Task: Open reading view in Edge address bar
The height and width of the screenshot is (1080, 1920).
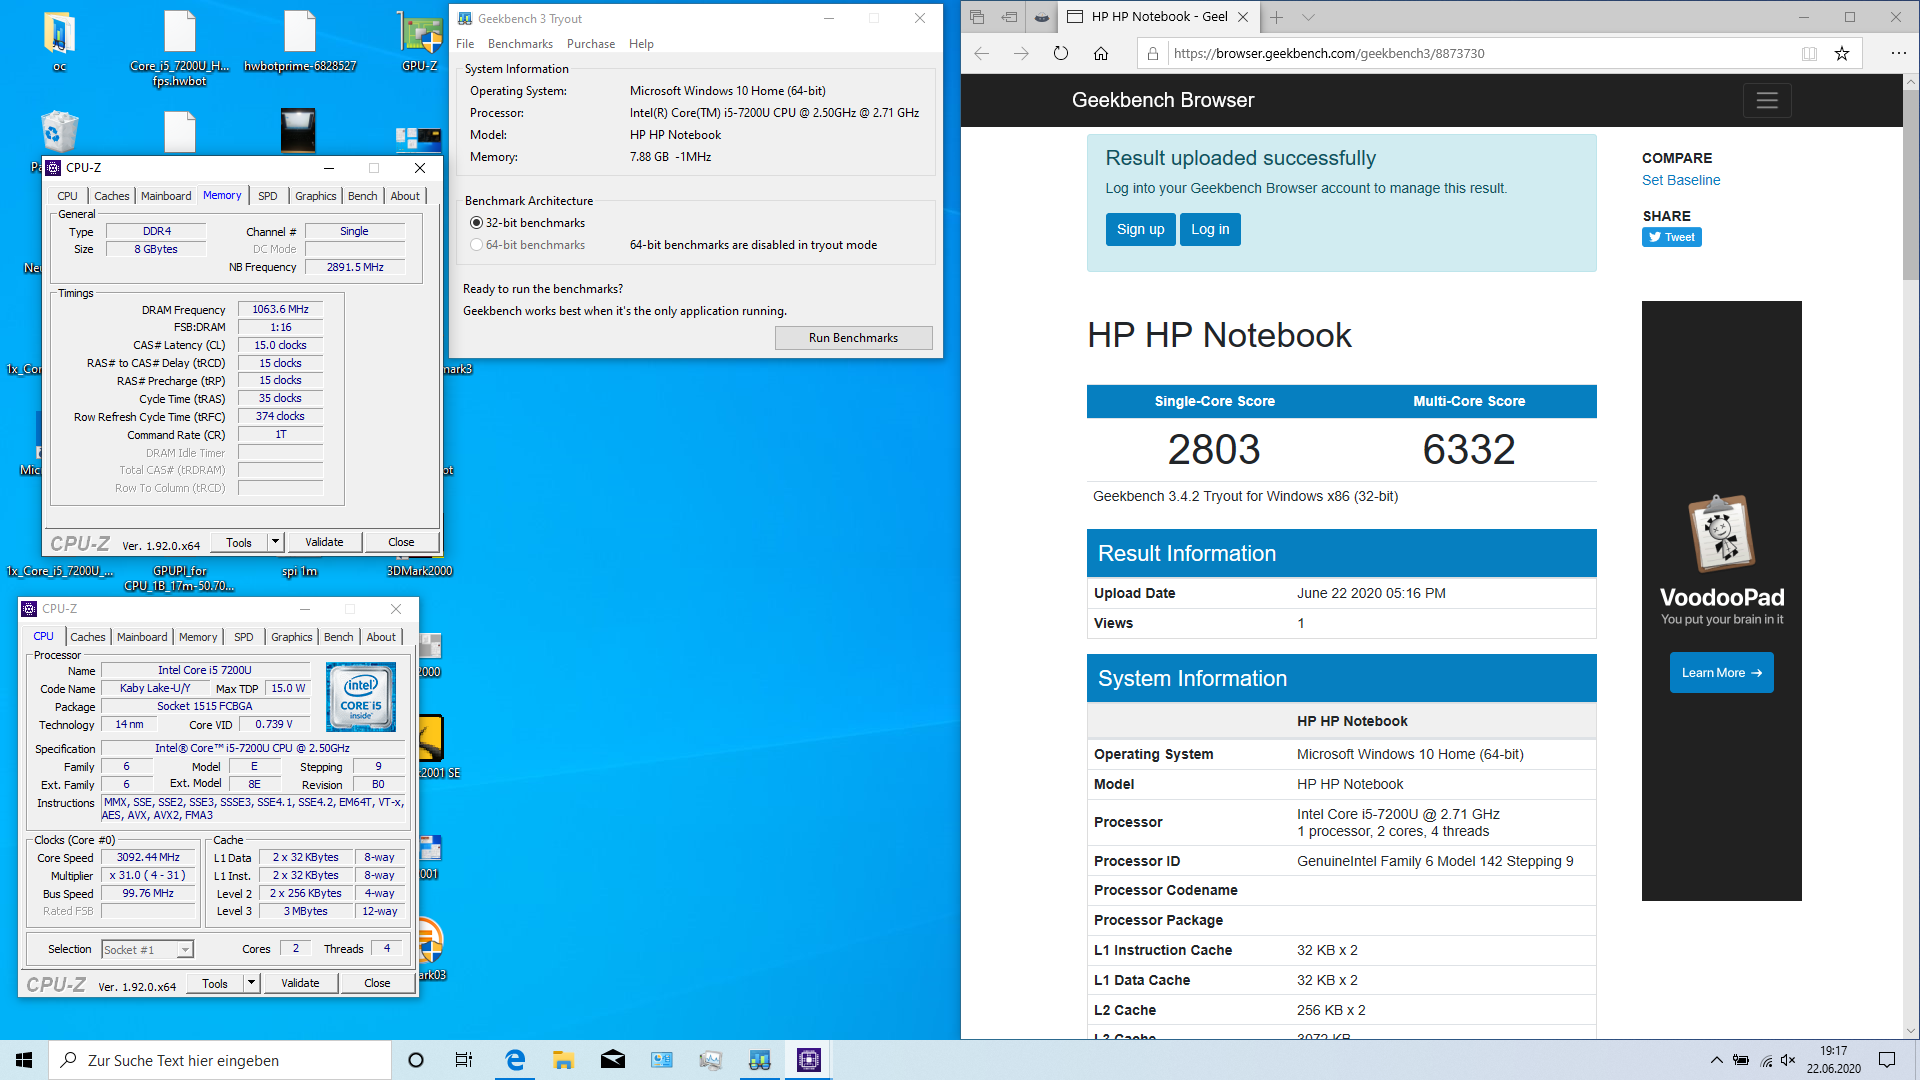Action: (1809, 54)
